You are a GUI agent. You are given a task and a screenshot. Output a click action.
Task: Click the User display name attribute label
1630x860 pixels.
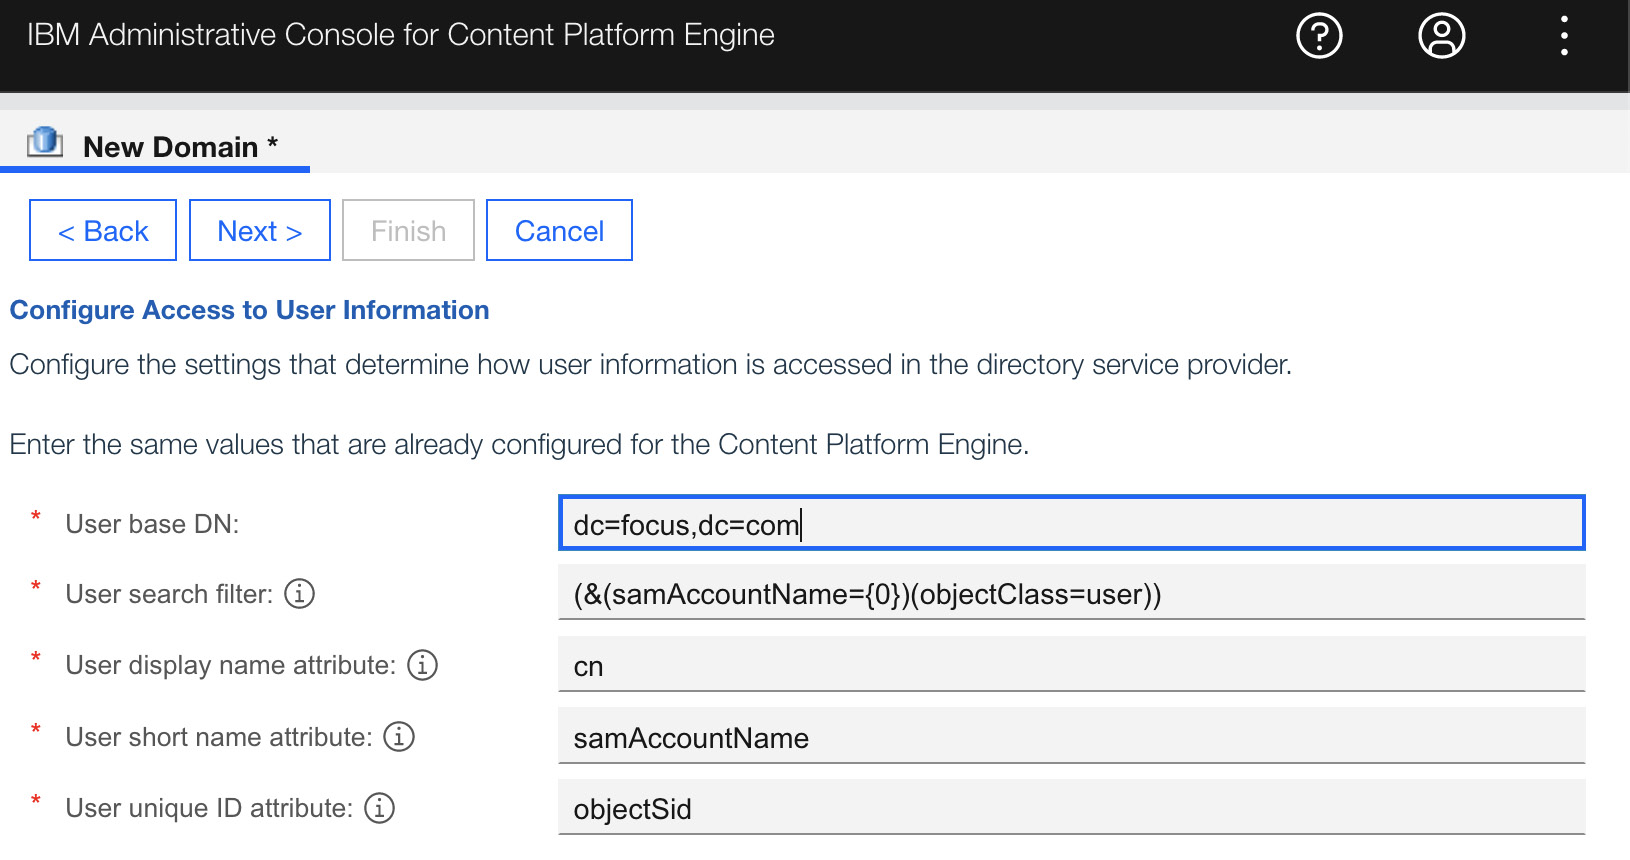231,665
